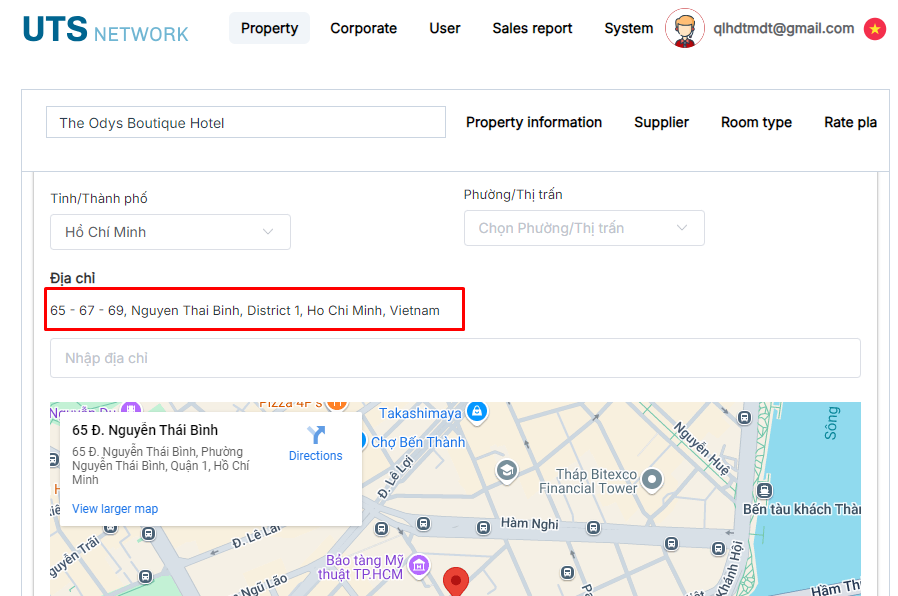Click the red location pin on map

[456, 581]
